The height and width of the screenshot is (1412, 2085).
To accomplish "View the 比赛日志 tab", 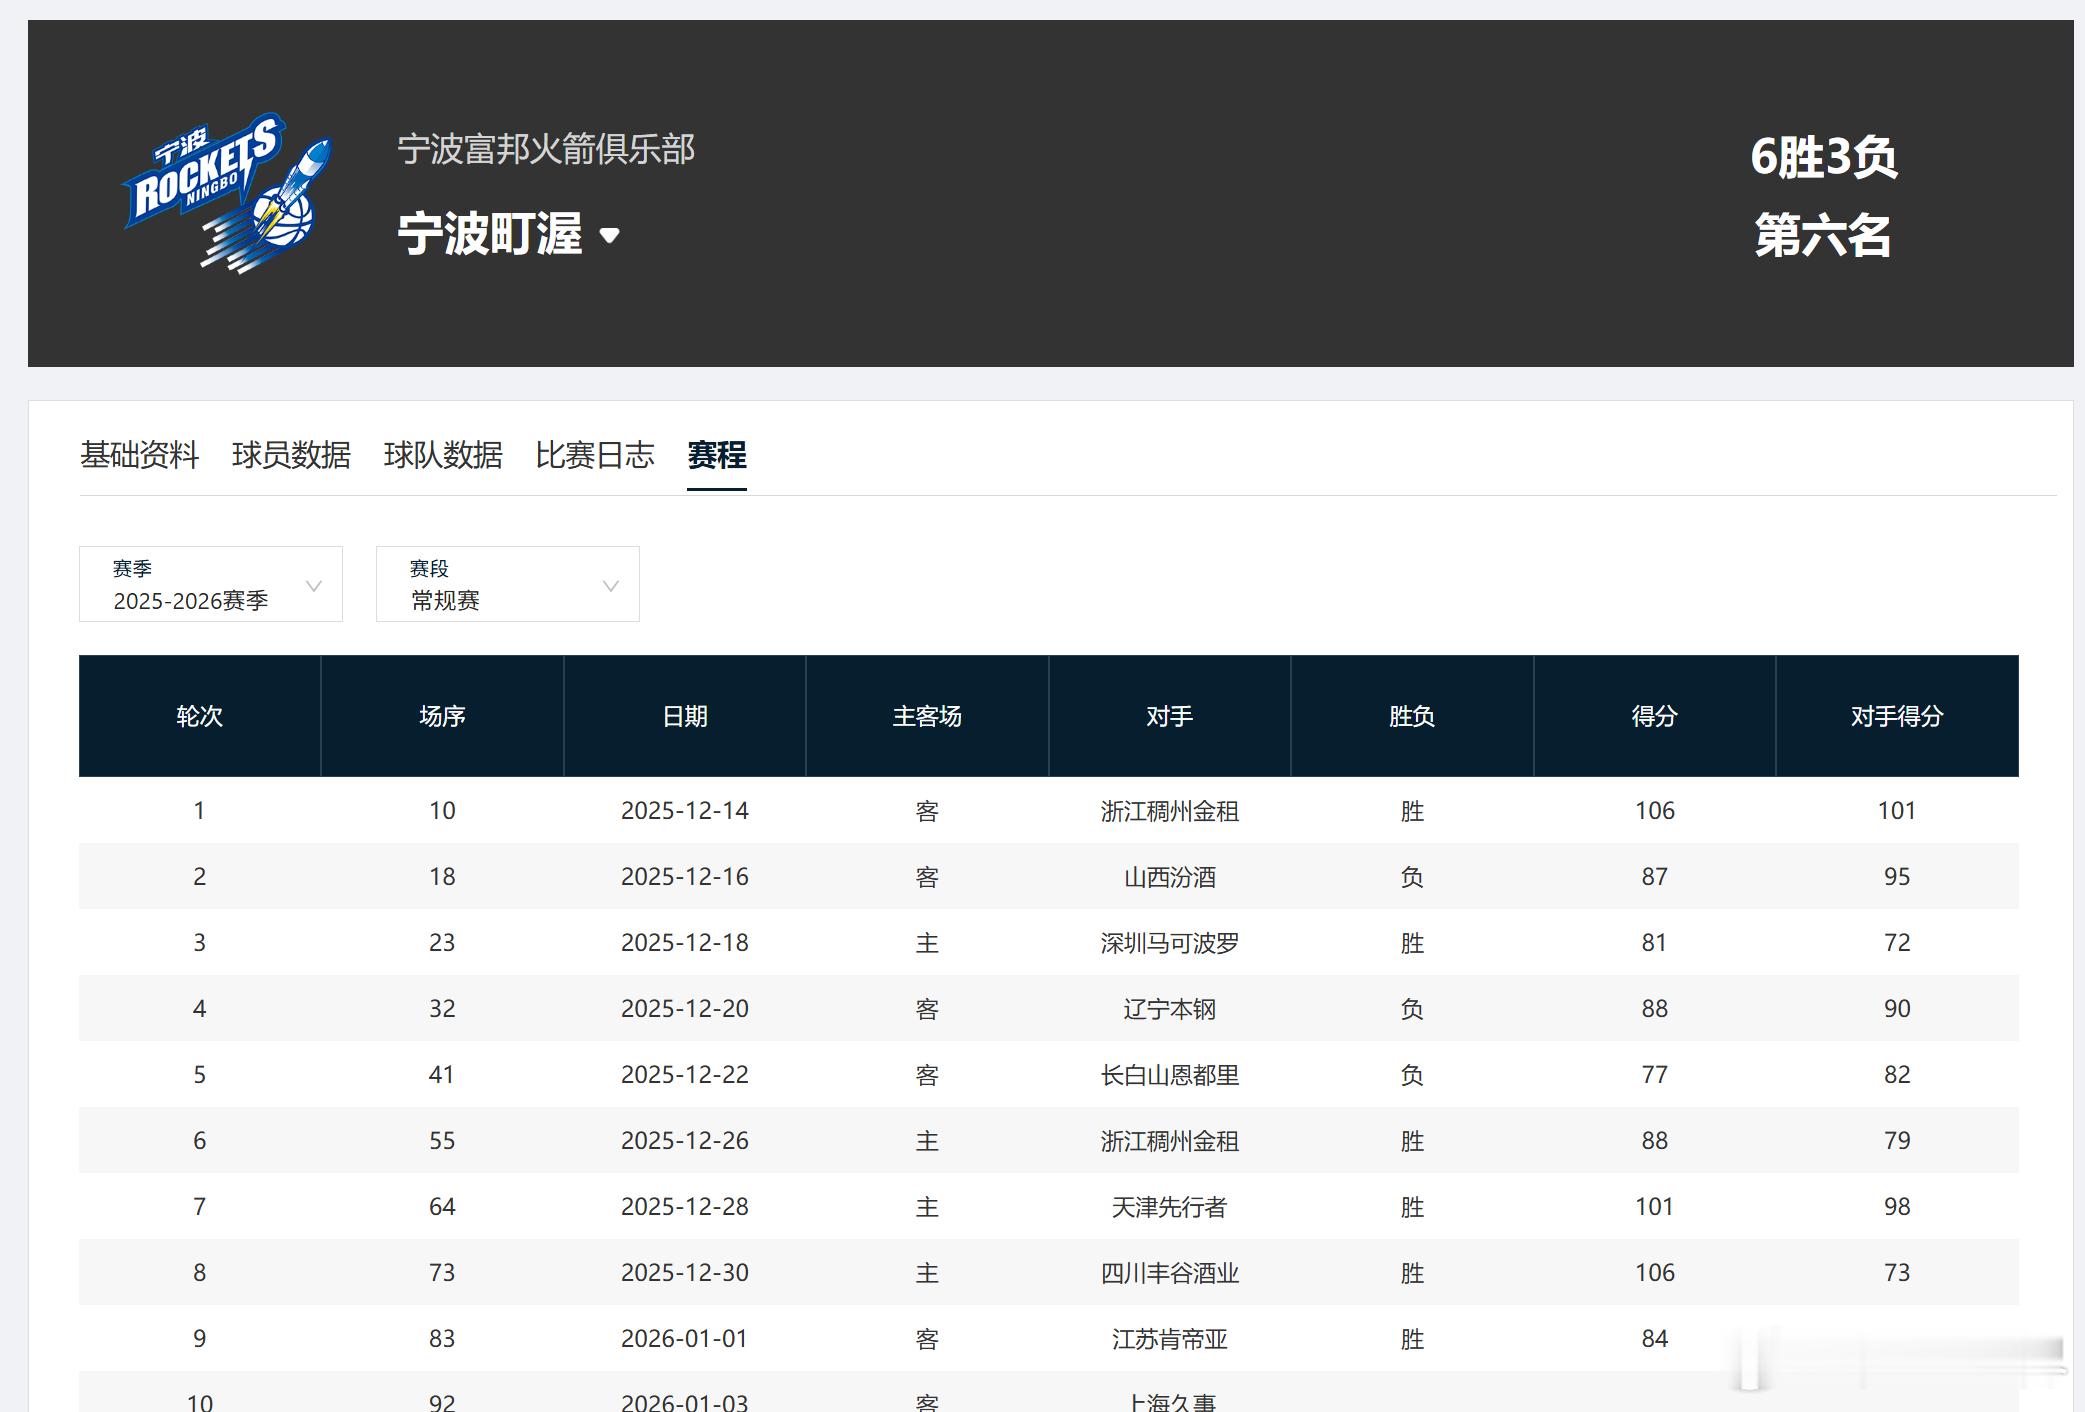I will tap(594, 455).
